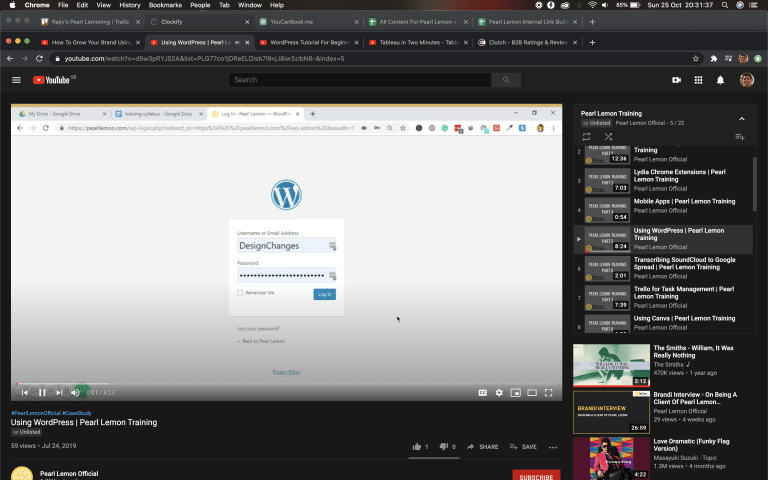Bookmark this page with the star

pos(696,58)
